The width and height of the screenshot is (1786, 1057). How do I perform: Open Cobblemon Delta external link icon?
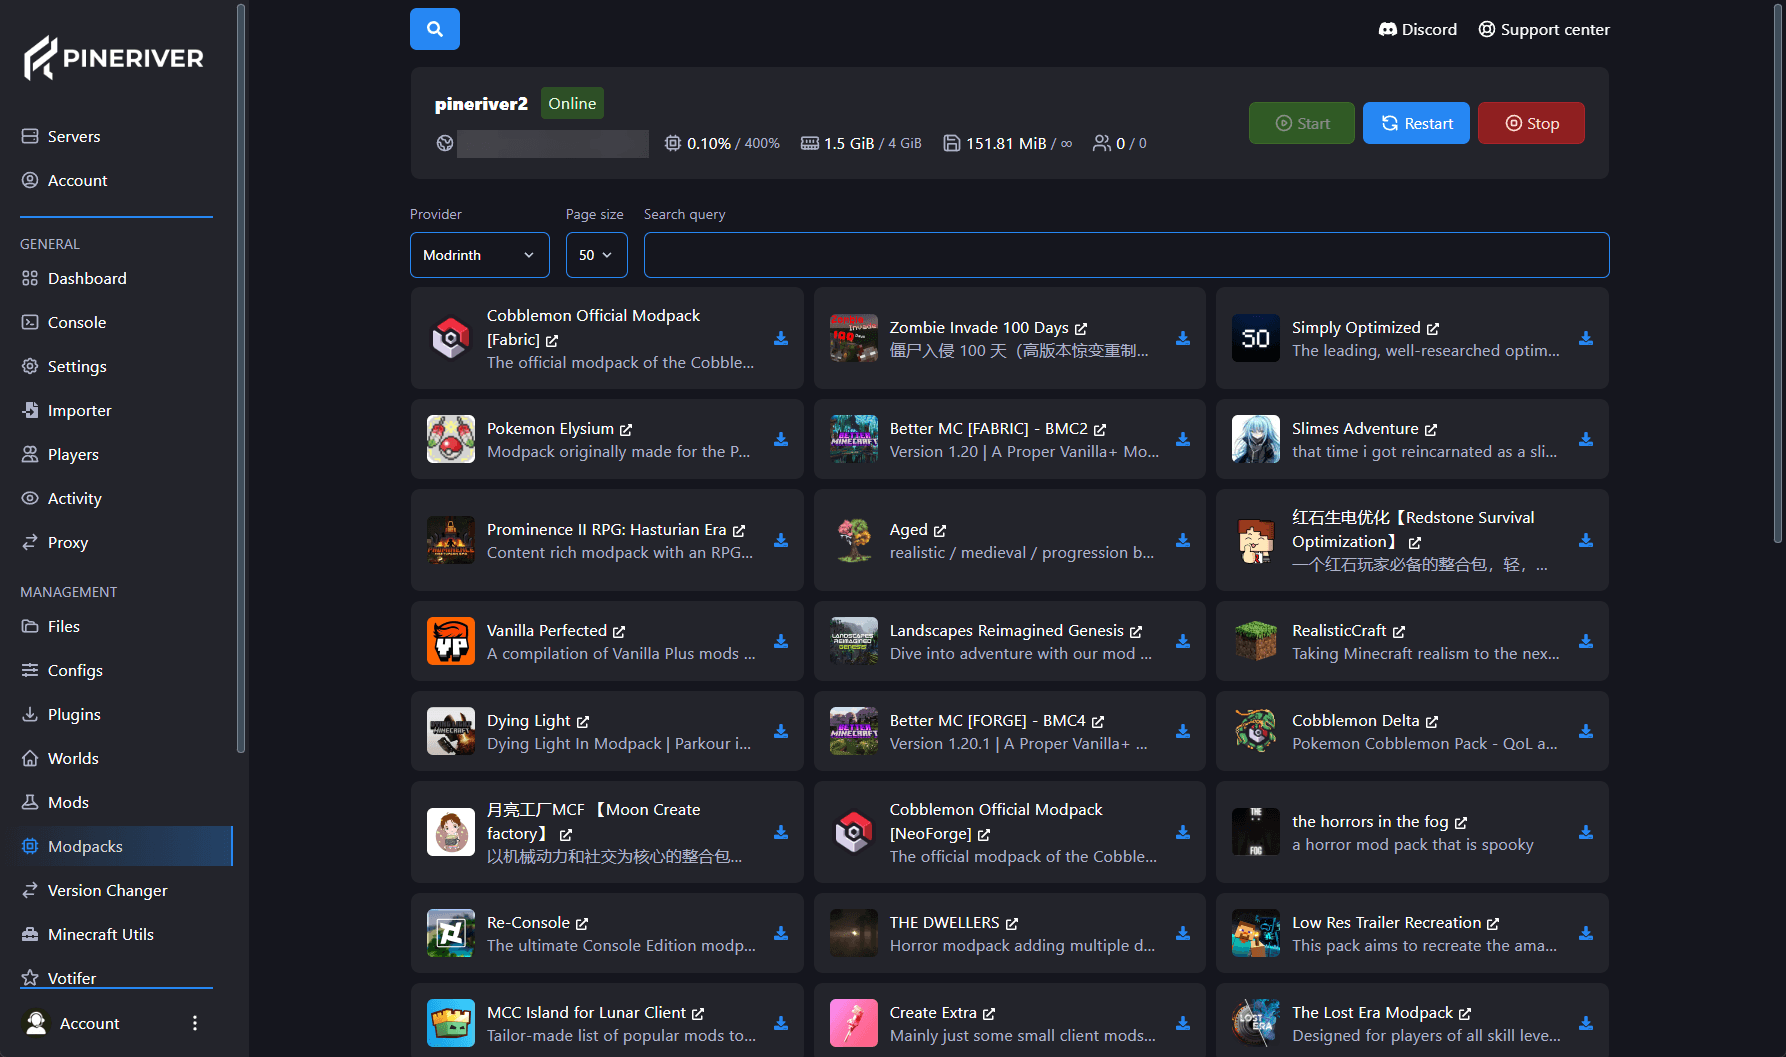(x=1432, y=722)
